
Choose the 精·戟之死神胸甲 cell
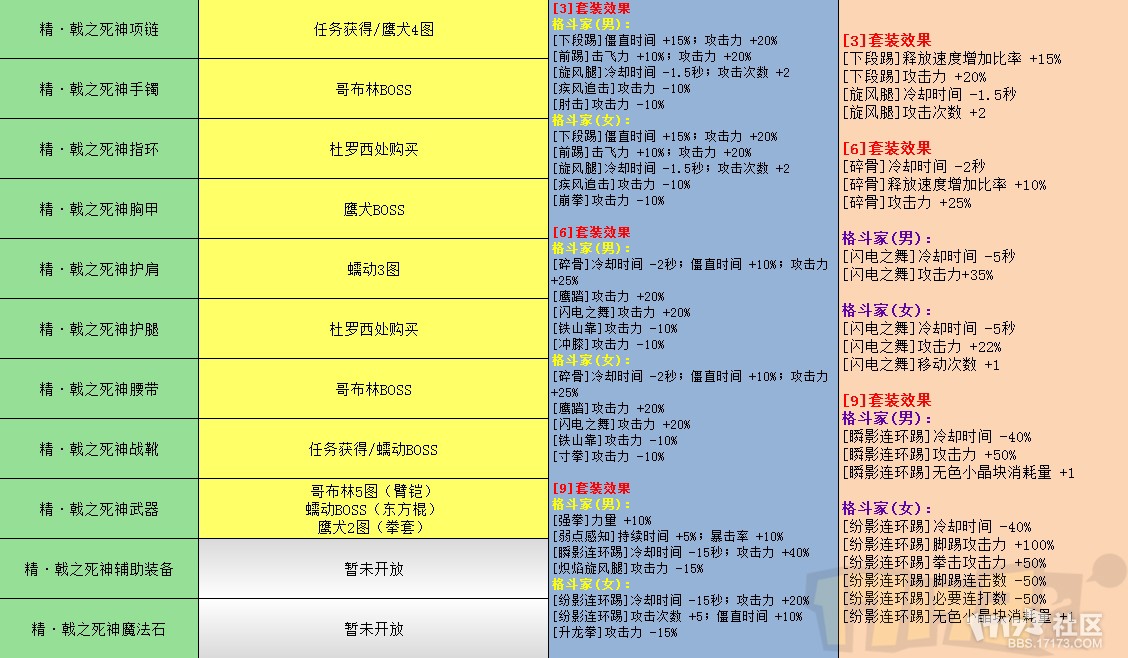99,209
